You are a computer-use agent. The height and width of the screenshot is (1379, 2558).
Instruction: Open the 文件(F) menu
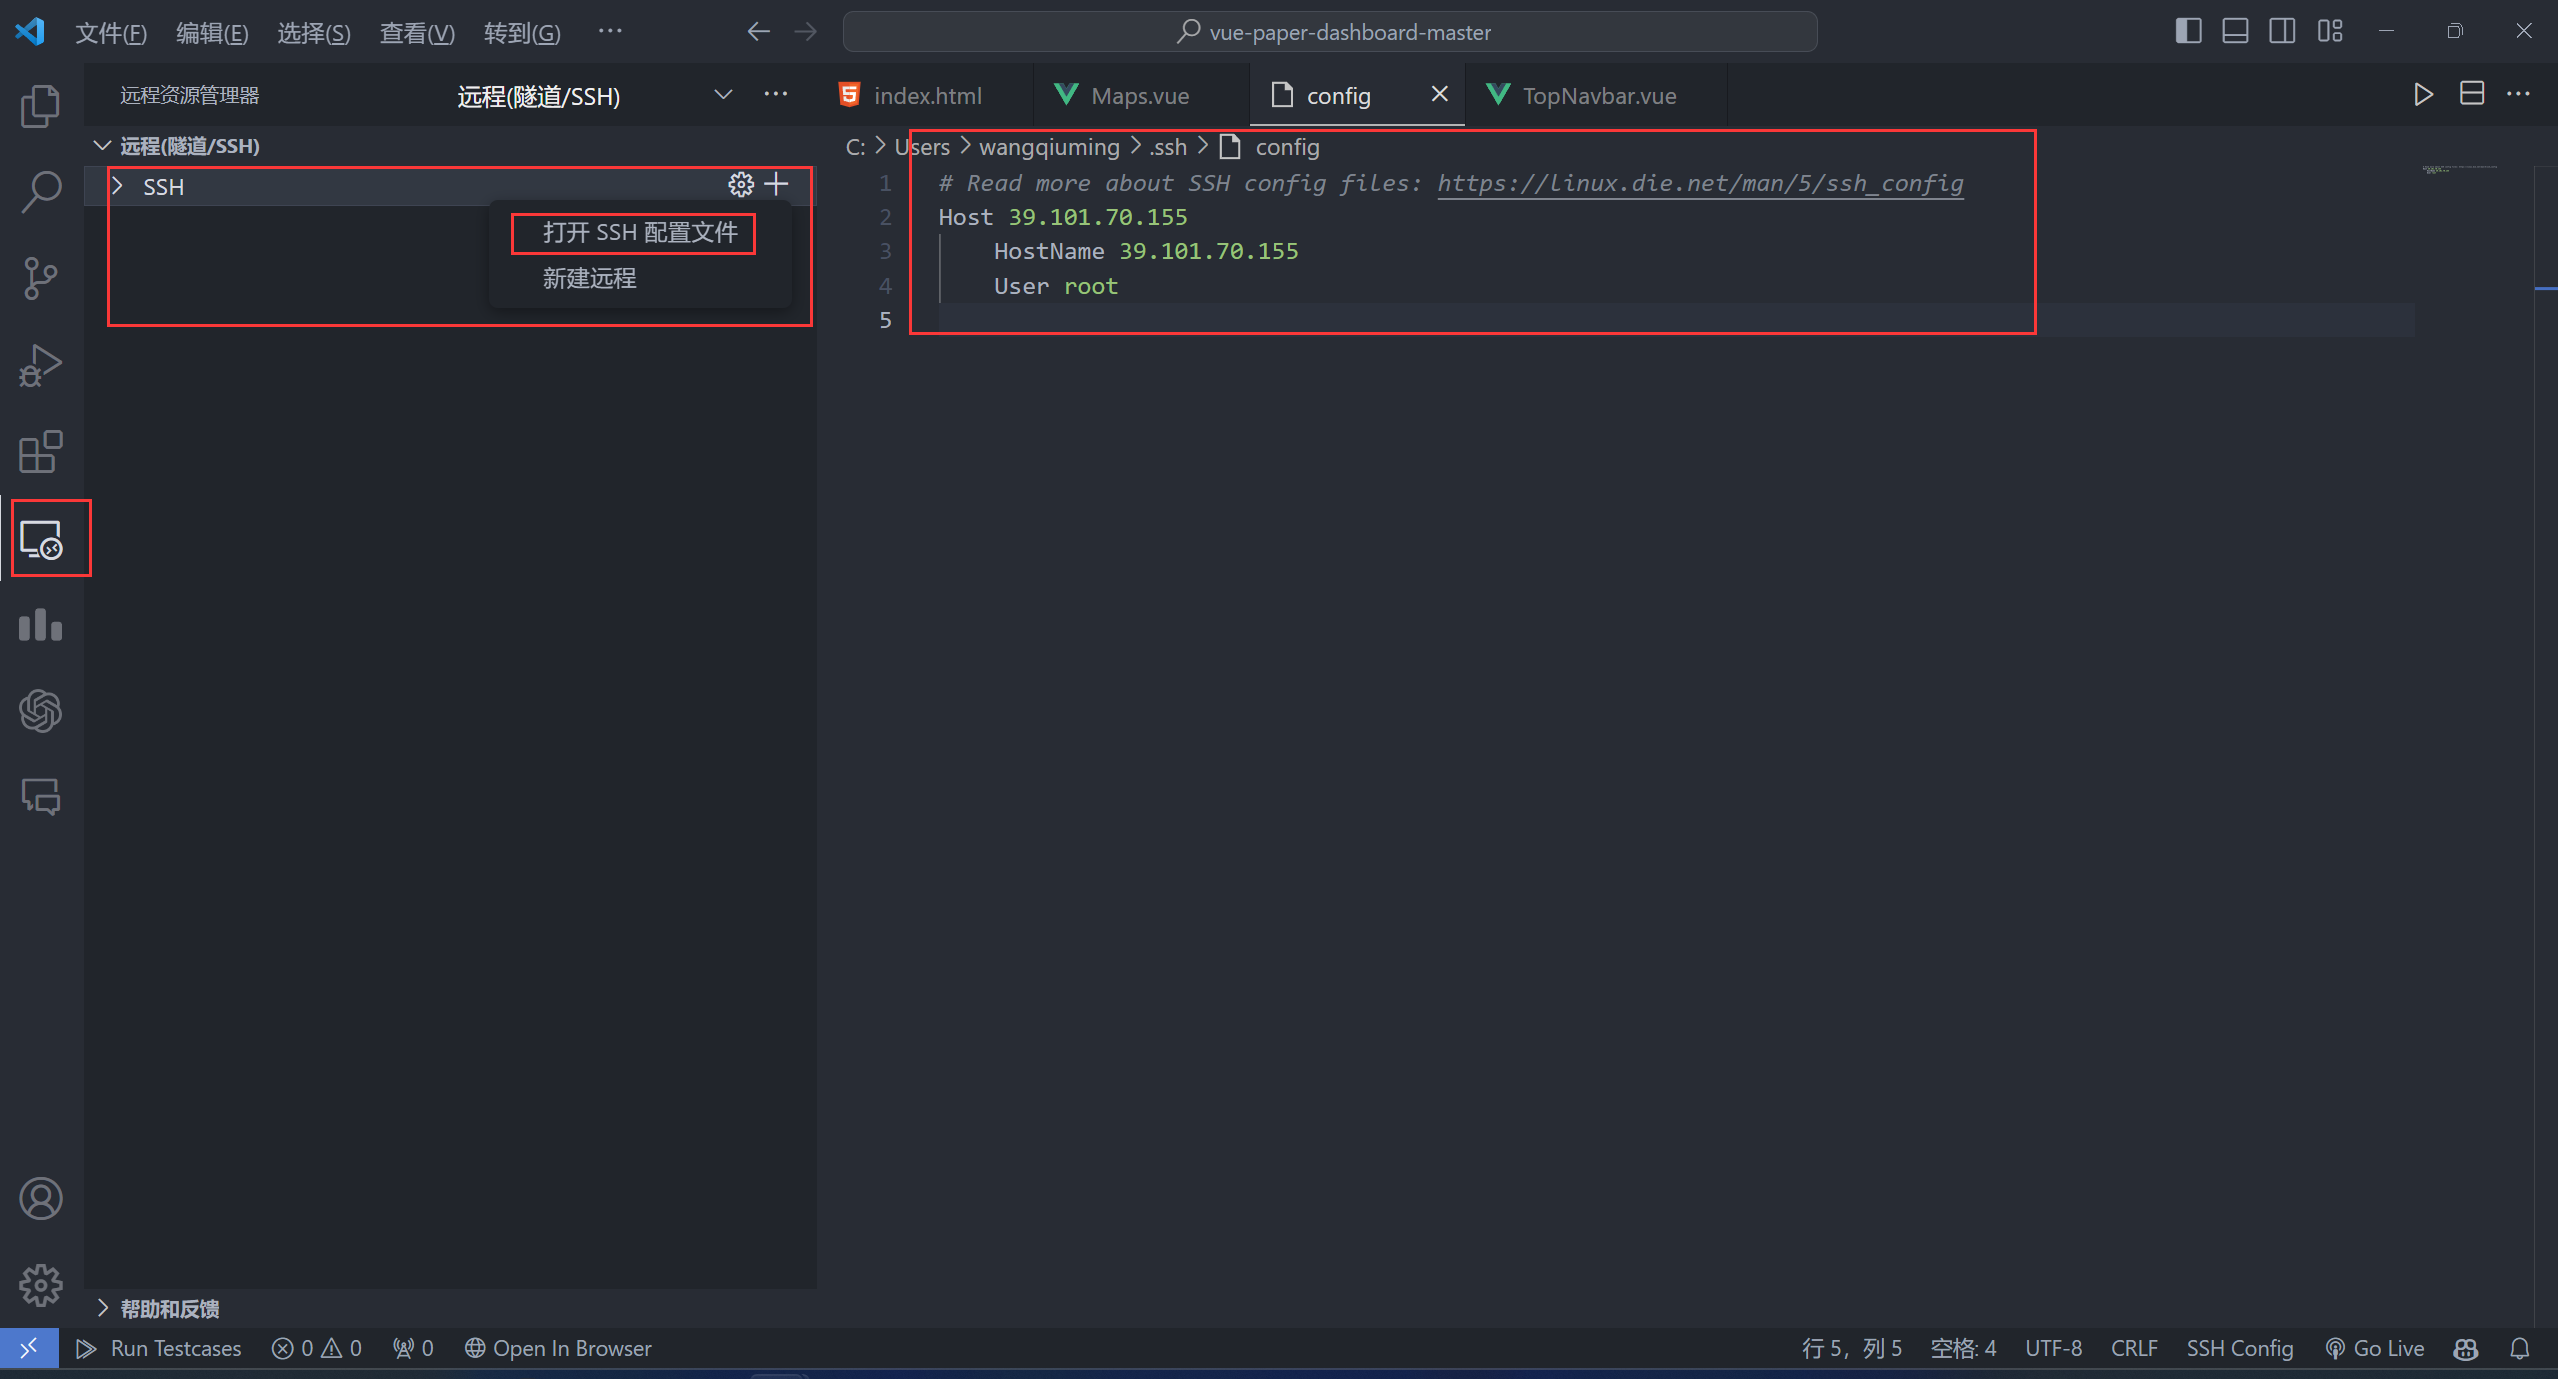coord(111,33)
